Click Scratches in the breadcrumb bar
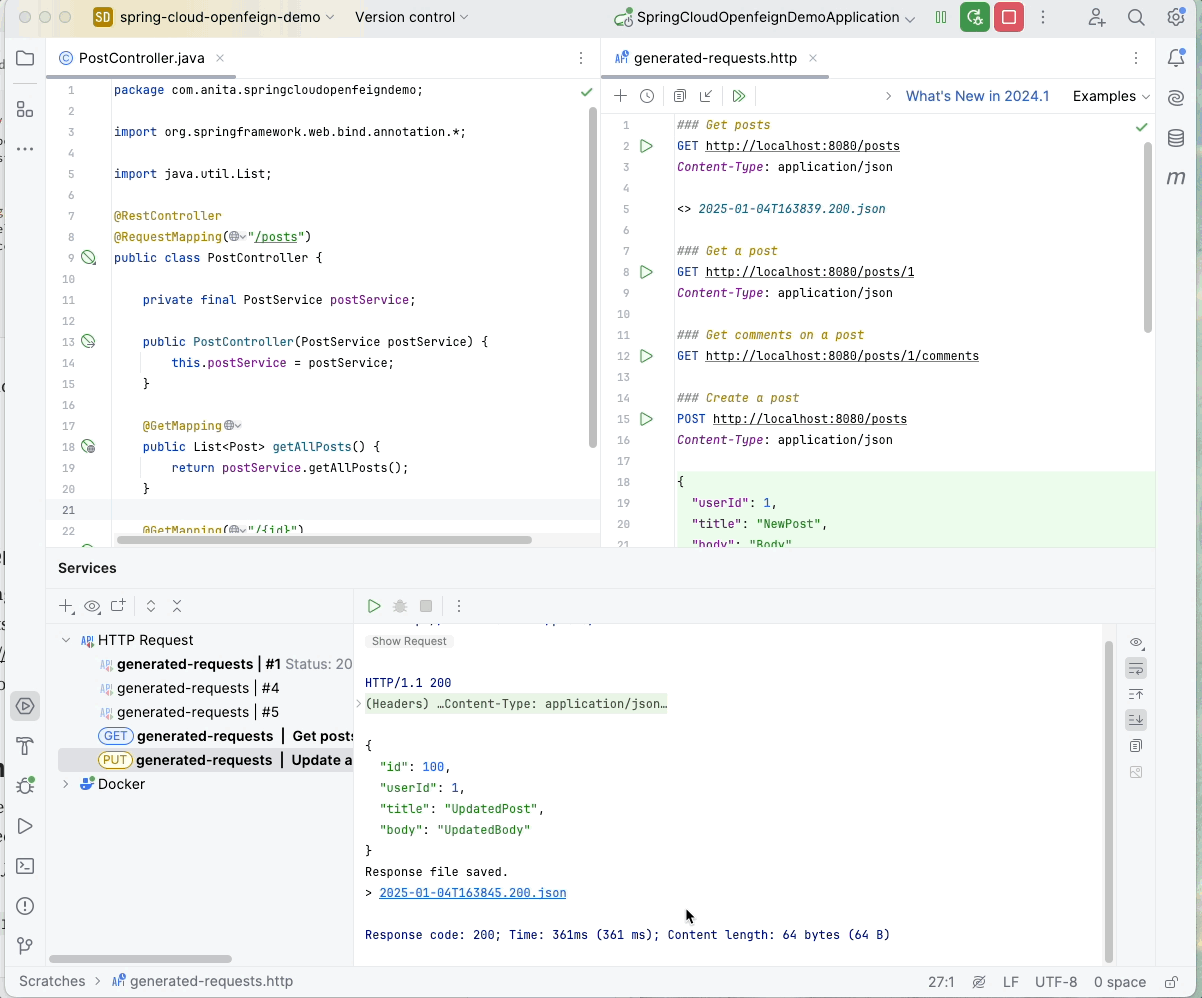 pyautogui.click(x=52, y=981)
